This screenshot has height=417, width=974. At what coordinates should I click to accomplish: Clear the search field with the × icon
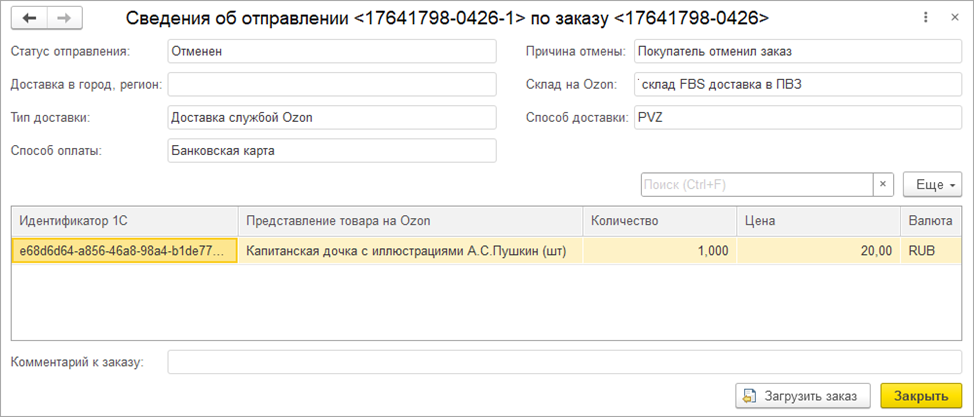click(x=883, y=185)
